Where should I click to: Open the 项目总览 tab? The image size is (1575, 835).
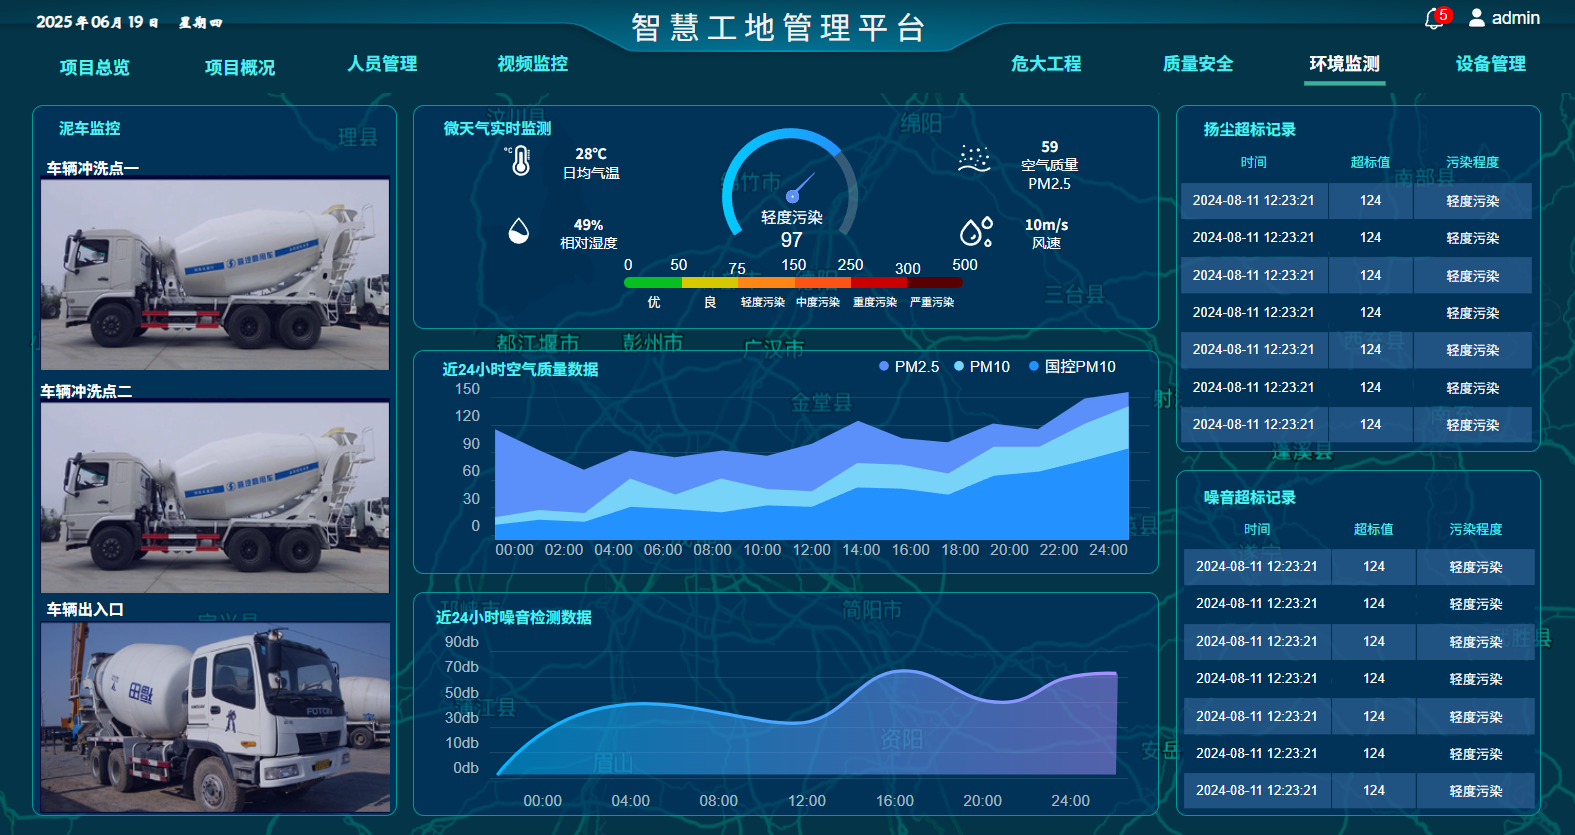95,67
